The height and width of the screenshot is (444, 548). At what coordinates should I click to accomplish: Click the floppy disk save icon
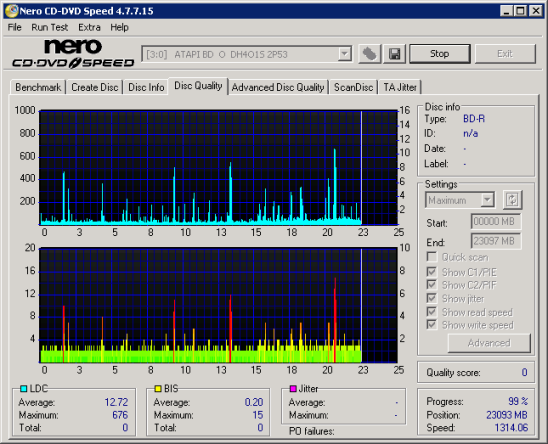tap(395, 54)
